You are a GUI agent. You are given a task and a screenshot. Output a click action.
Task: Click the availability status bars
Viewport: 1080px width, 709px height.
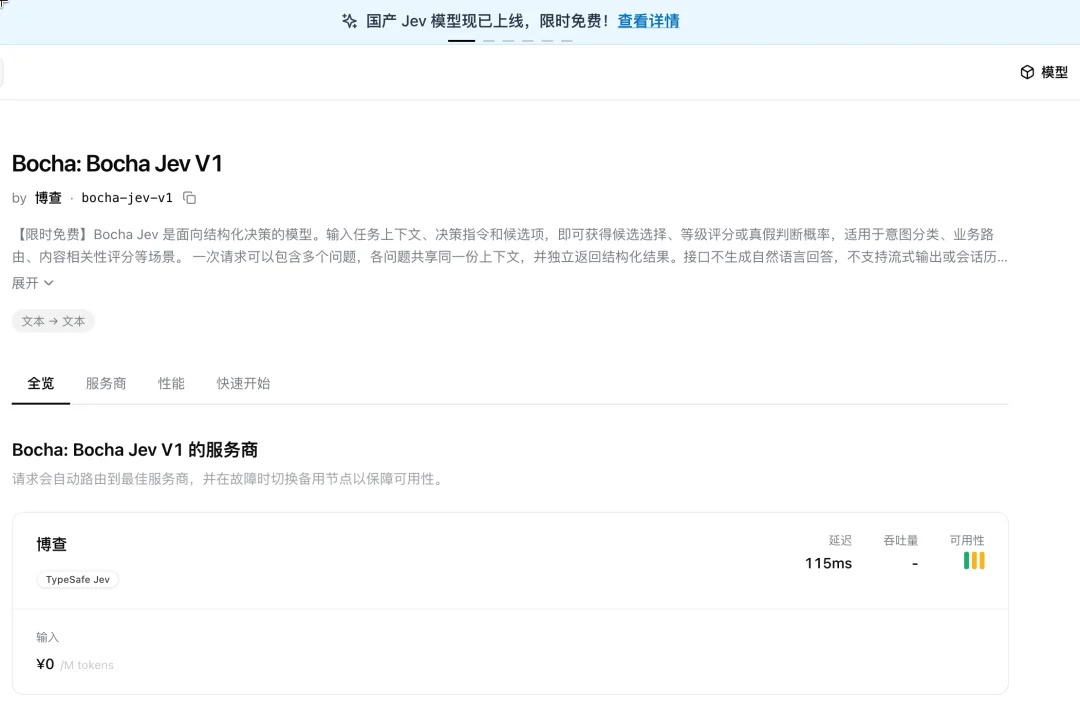pyautogui.click(x=974, y=561)
